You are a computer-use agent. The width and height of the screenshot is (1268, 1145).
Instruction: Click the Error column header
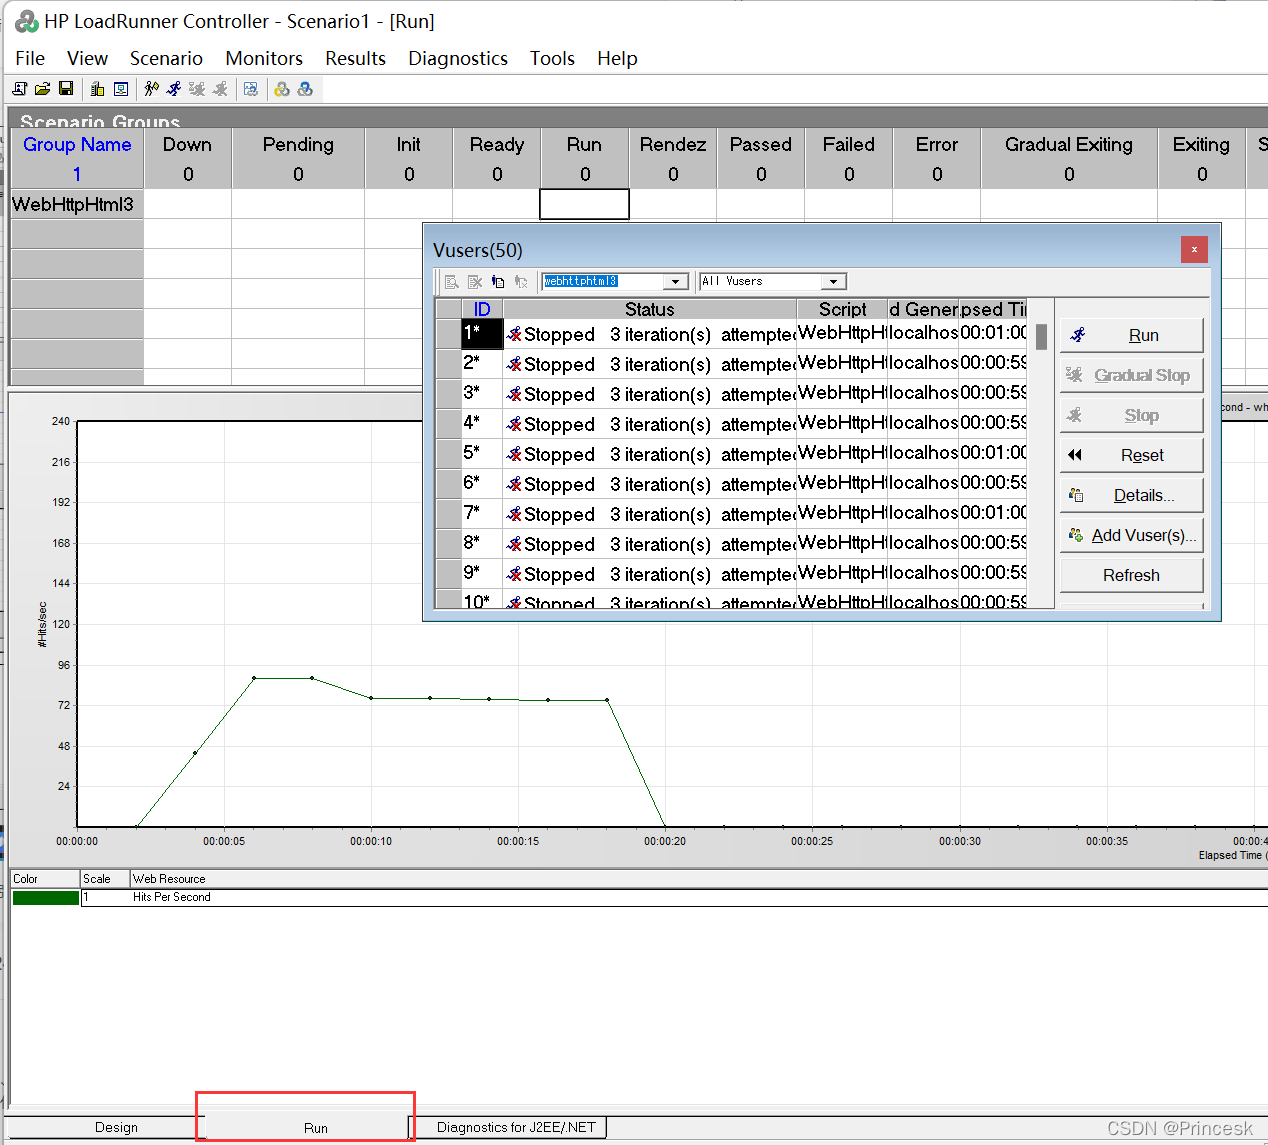pos(937,144)
